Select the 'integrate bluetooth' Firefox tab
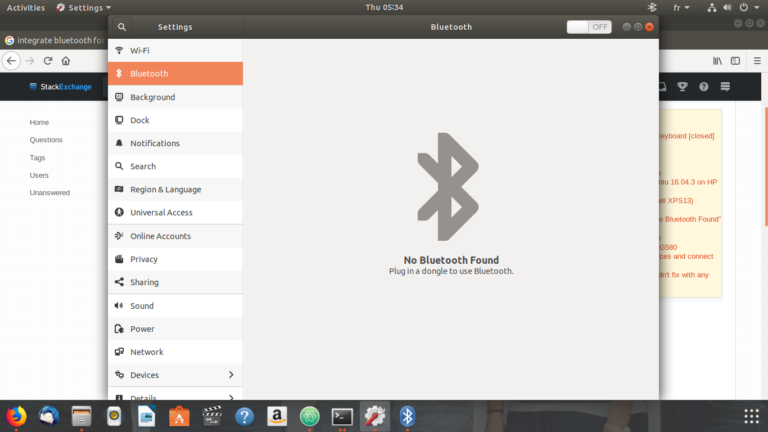The width and height of the screenshot is (768, 432). (54, 40)
